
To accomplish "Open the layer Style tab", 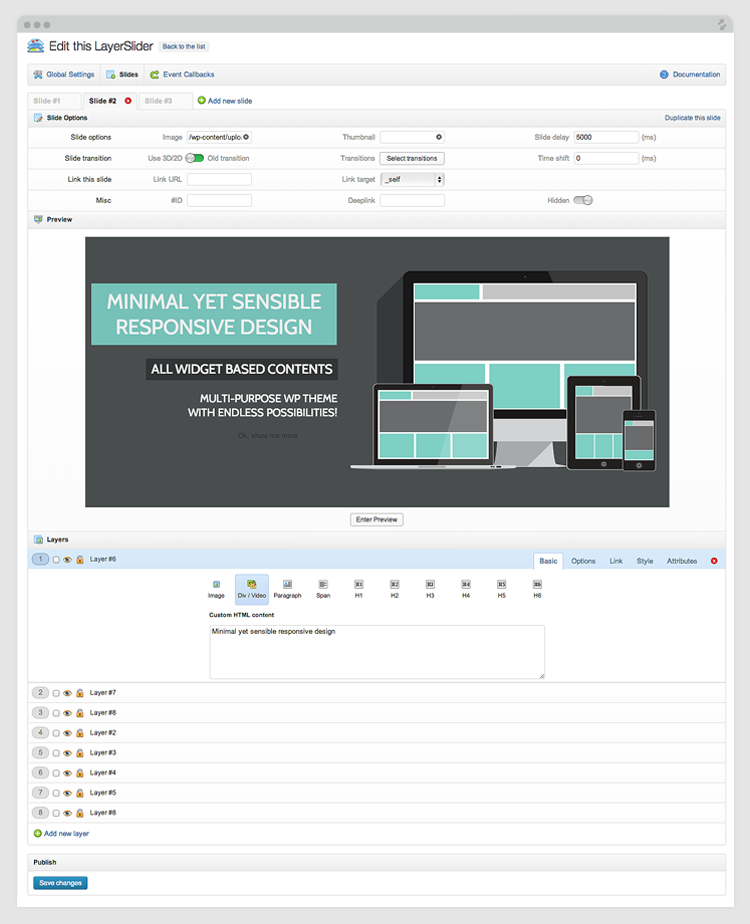I will click(645, 561).
